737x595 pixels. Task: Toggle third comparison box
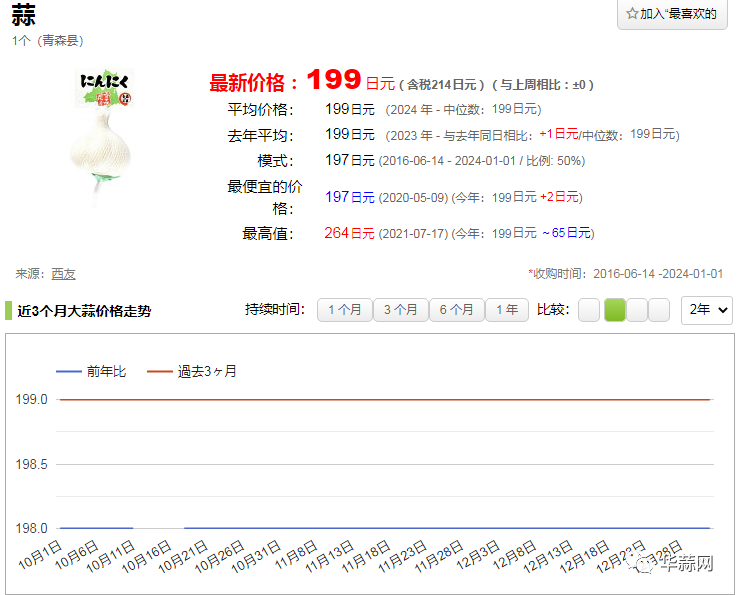[637, 310]
